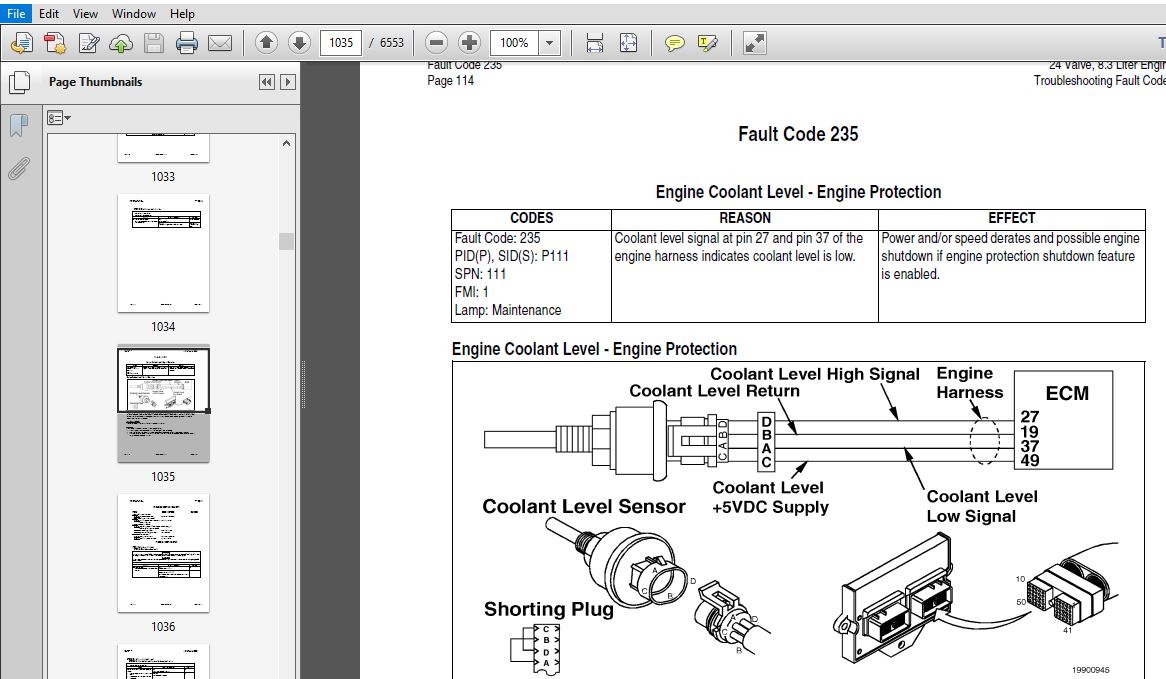Expand the Page Thumbnails panel arrow
This screenshot has height=679, width=1166.
[288, 82]
